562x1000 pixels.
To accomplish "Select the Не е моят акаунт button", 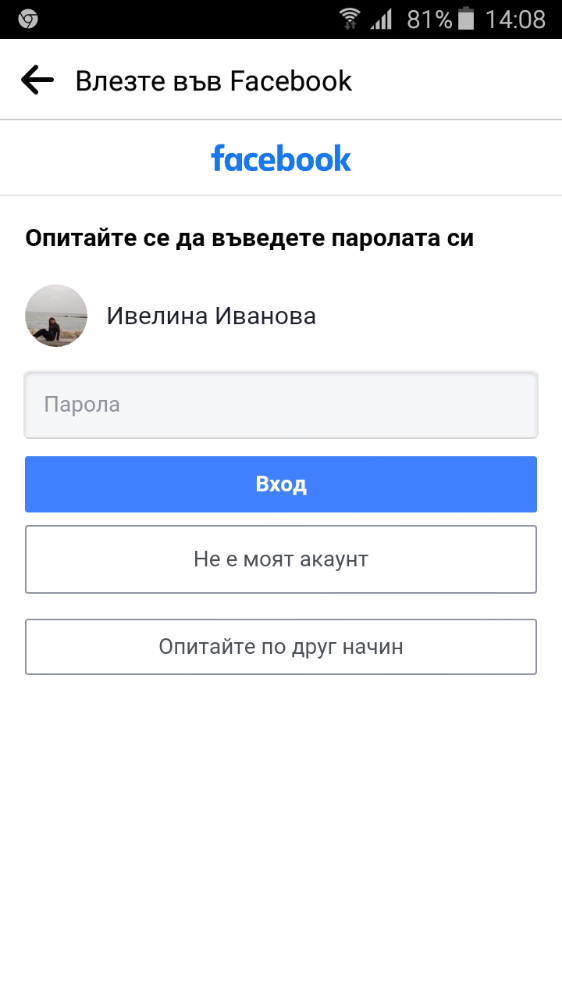I will point(281,559).
